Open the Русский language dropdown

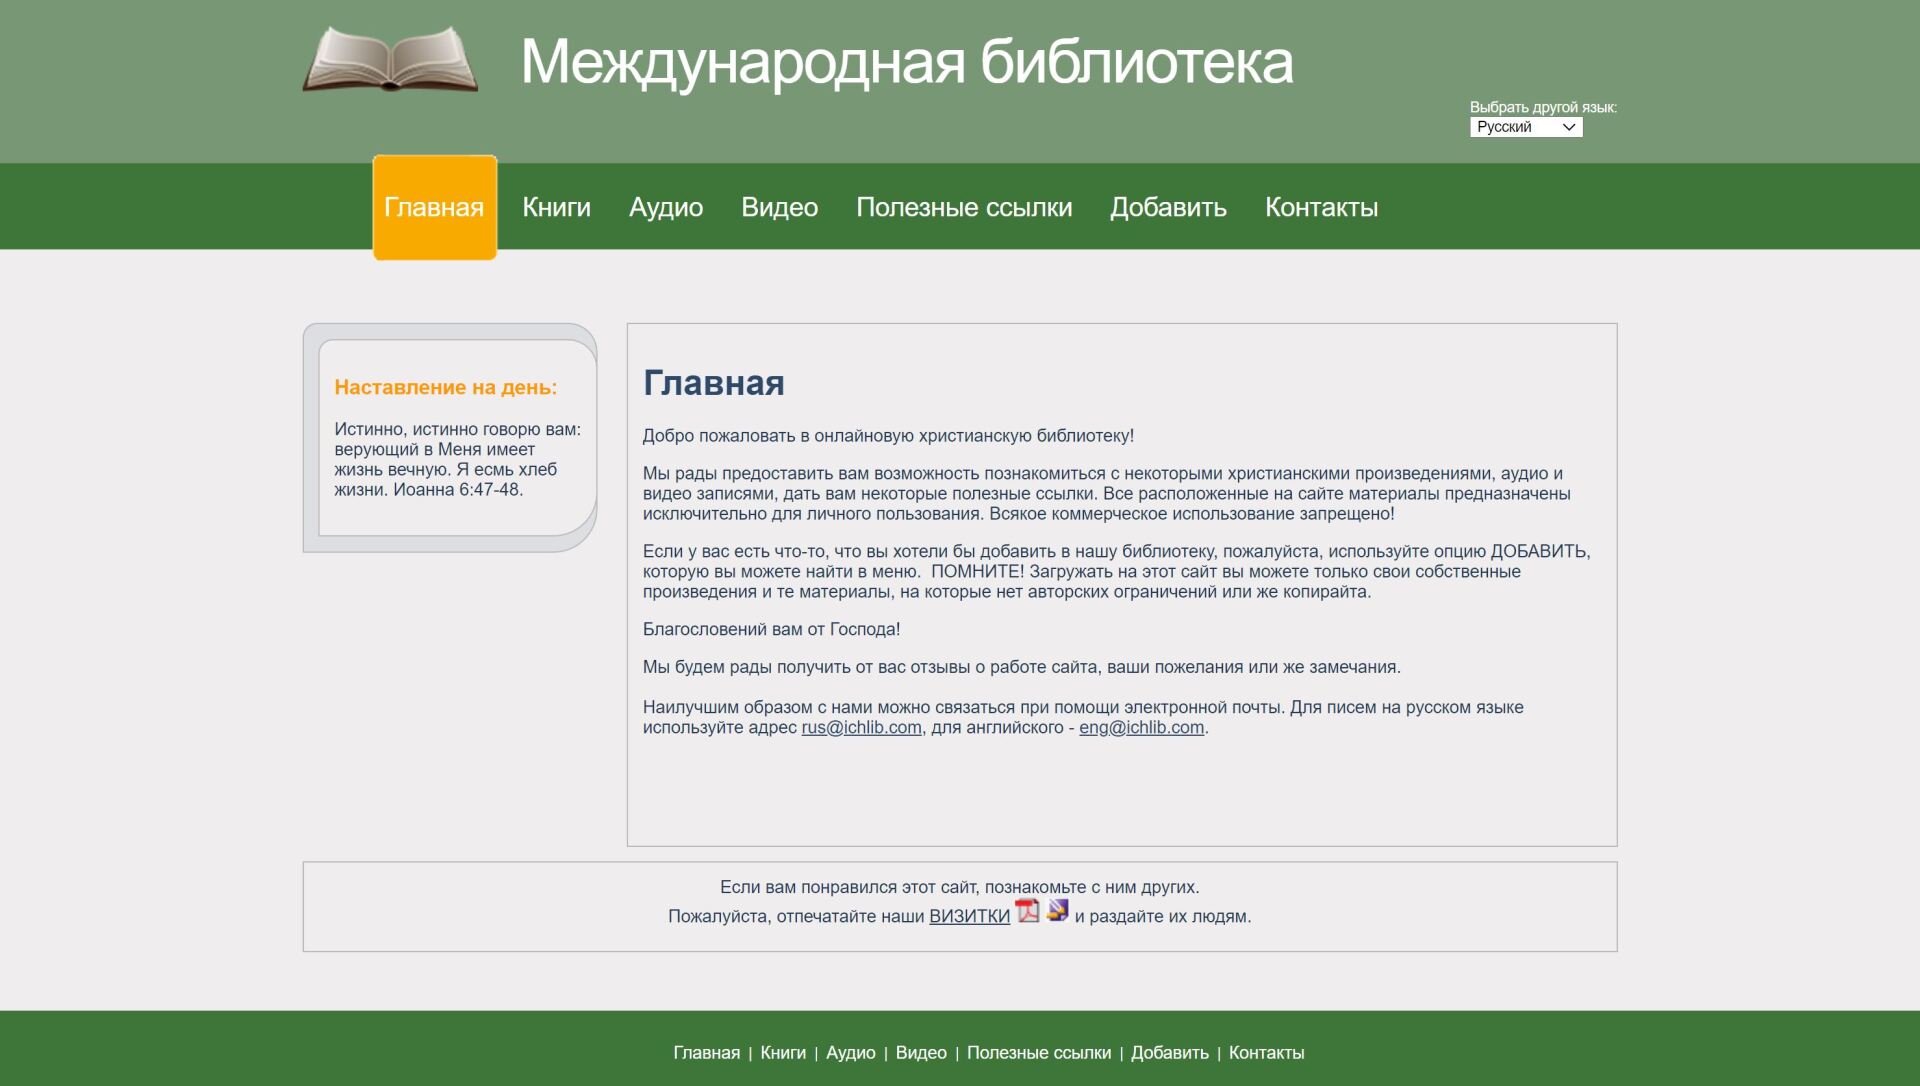pyautogui.click(x=1526, y=127)
